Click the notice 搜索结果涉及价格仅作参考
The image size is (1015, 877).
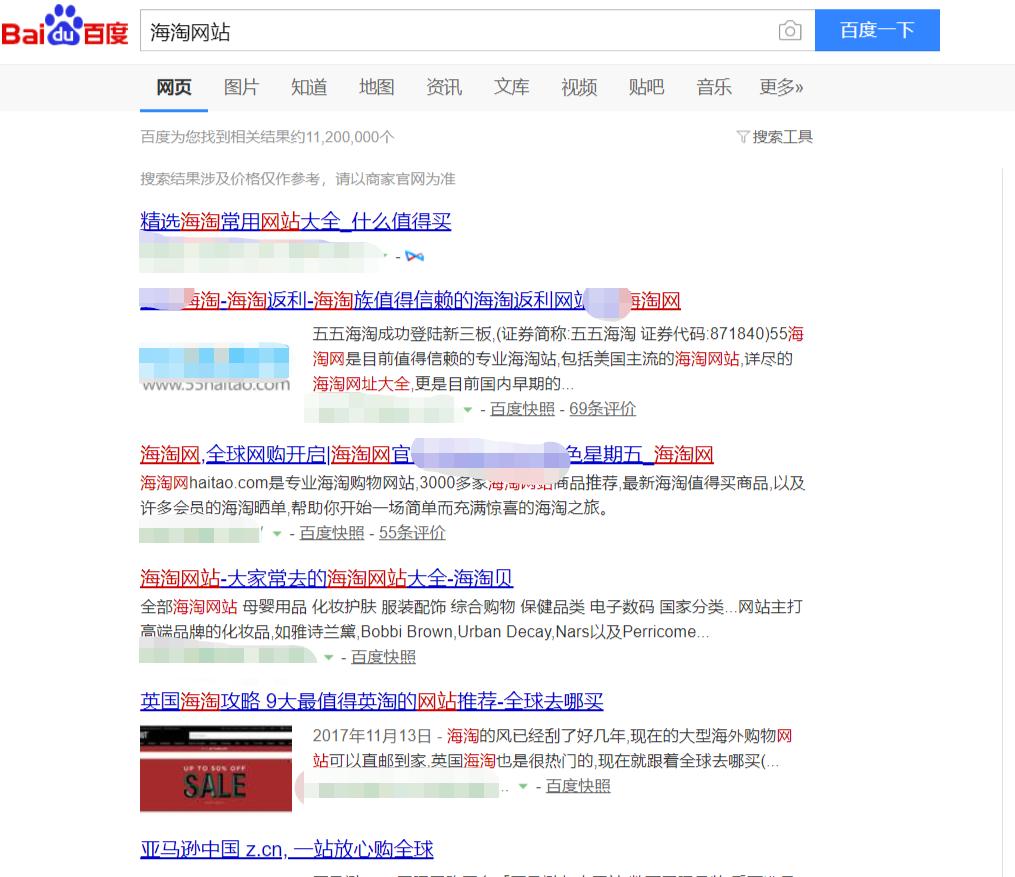298,179
